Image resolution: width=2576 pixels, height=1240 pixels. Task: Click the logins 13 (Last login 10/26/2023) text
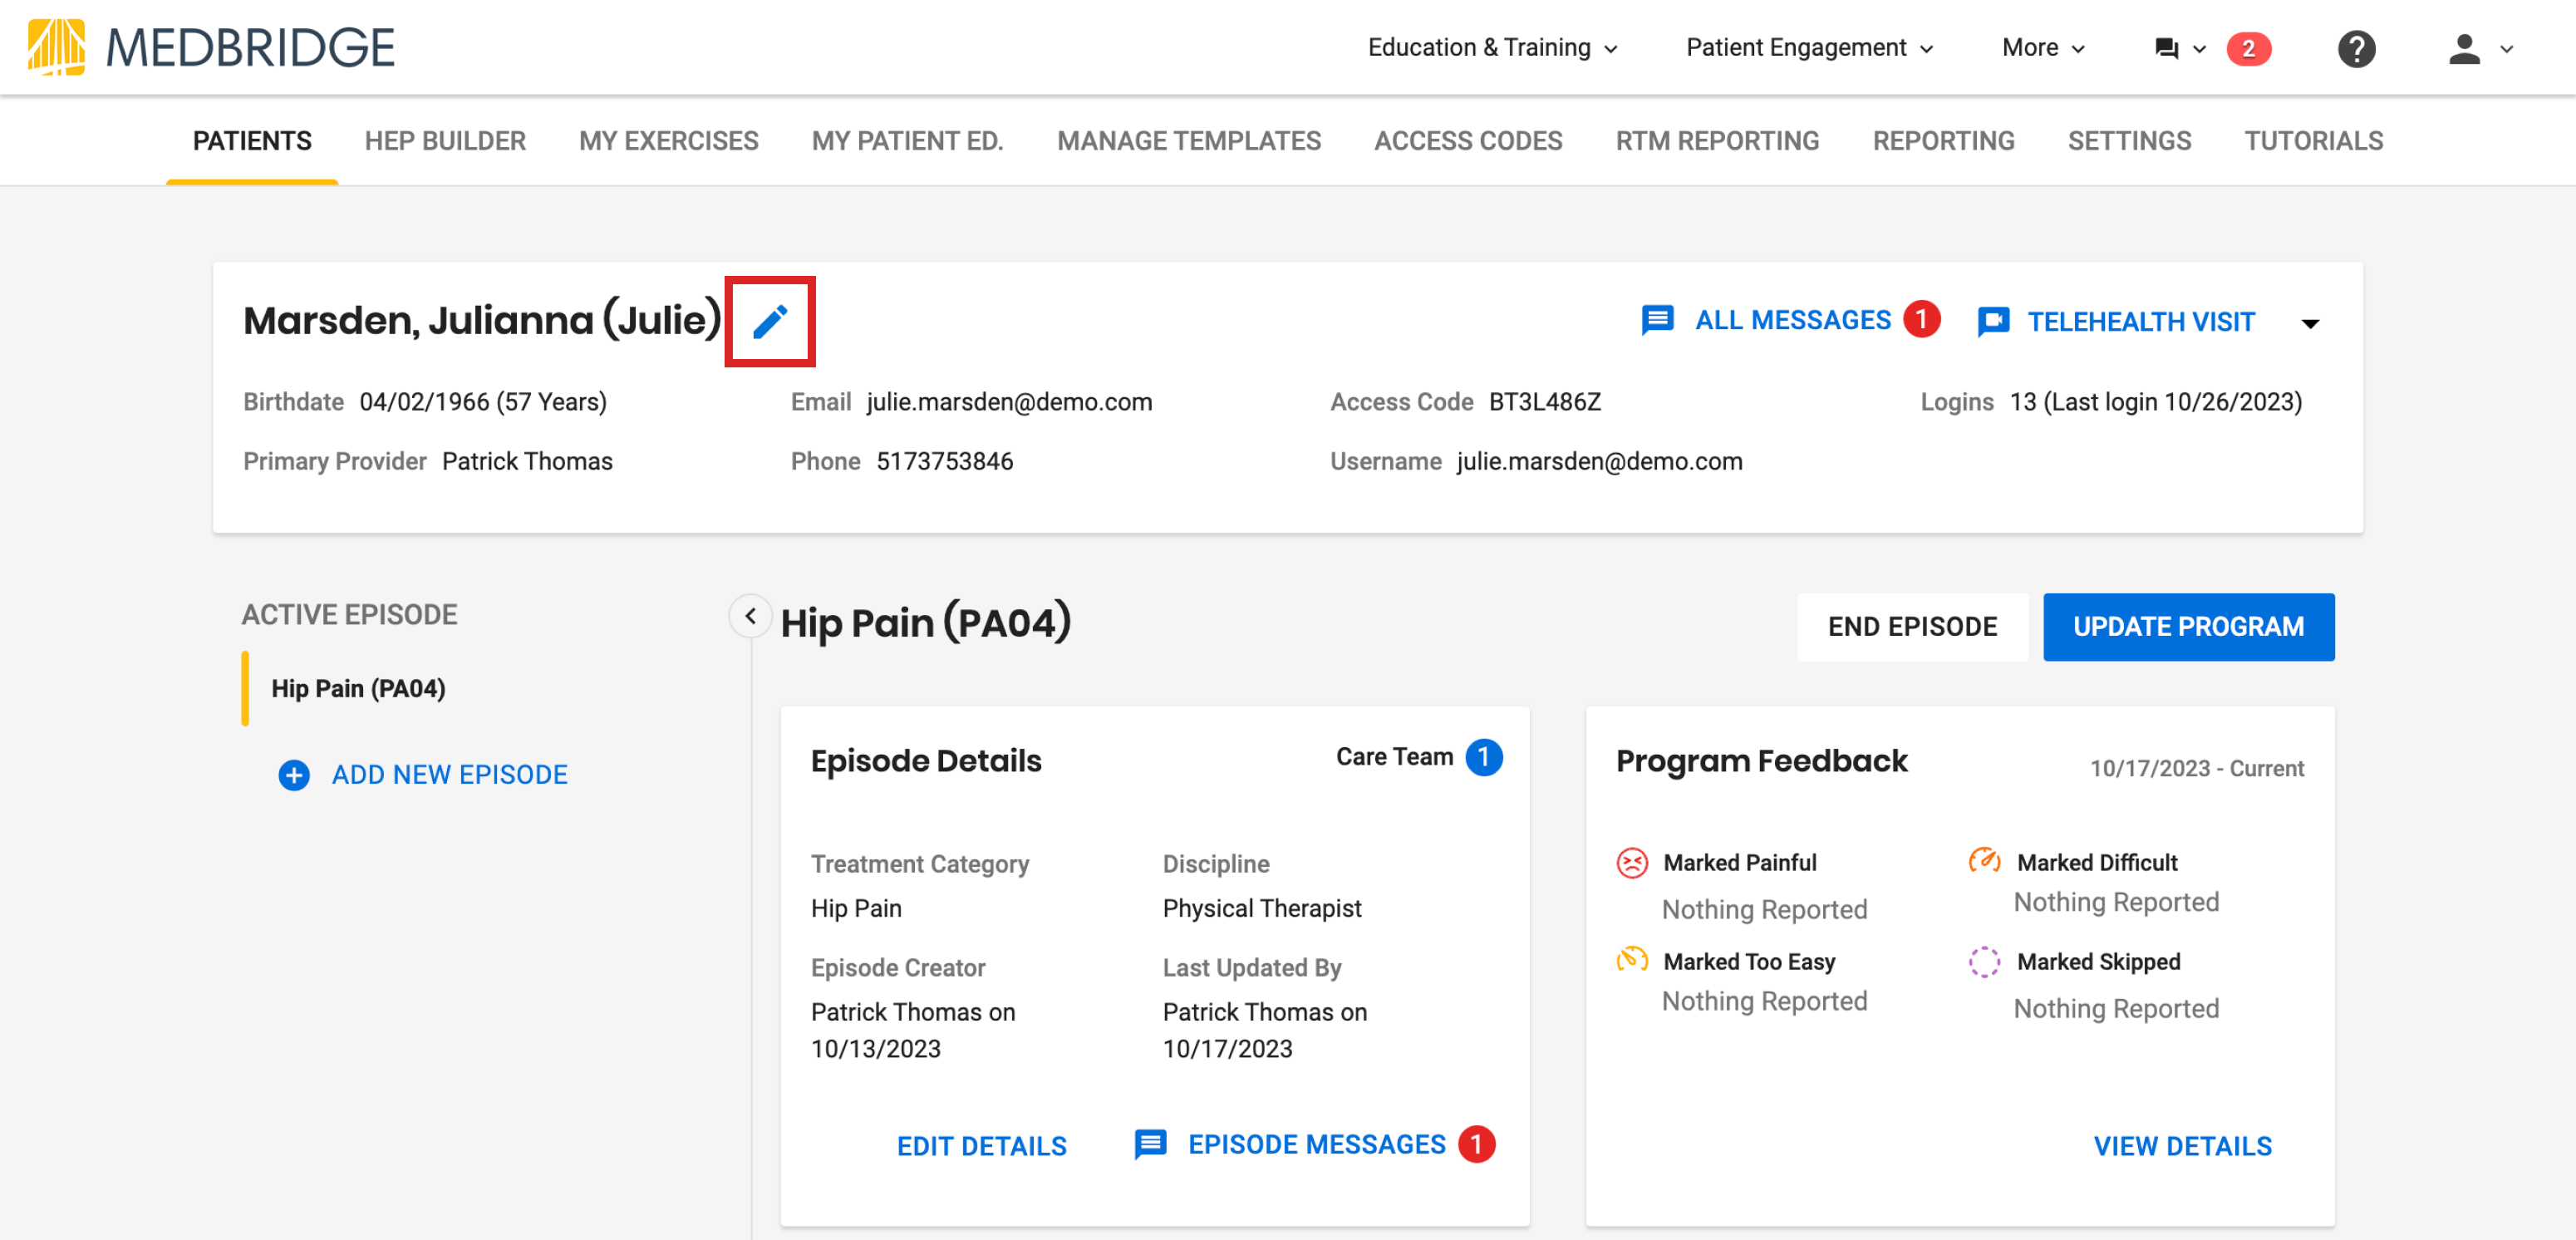(2156, 402)
